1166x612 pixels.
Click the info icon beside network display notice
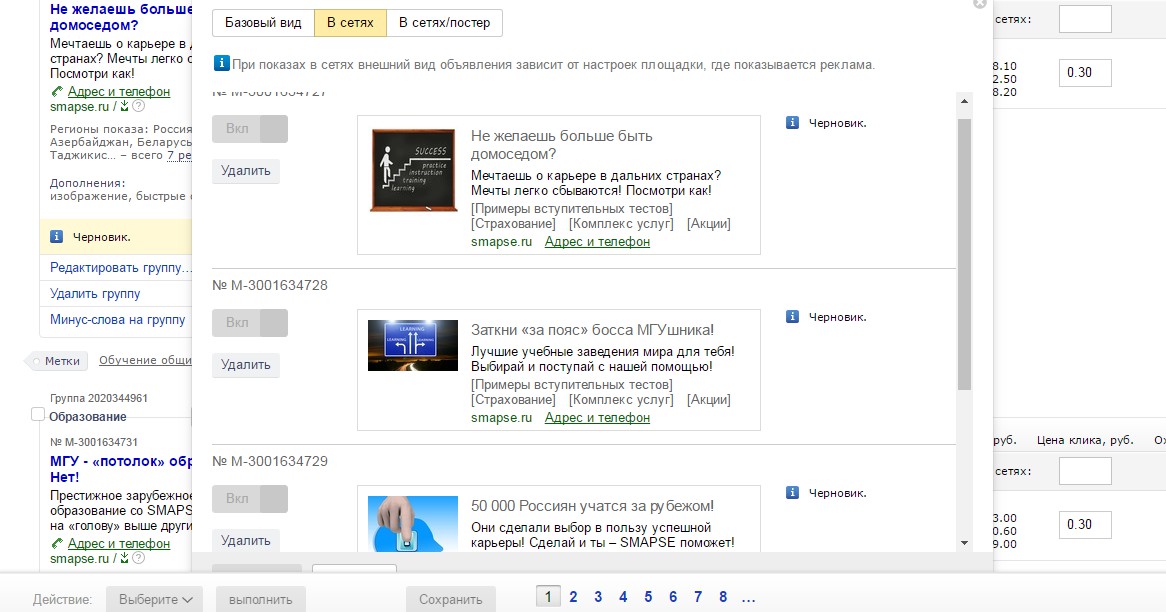pos(222,63)
